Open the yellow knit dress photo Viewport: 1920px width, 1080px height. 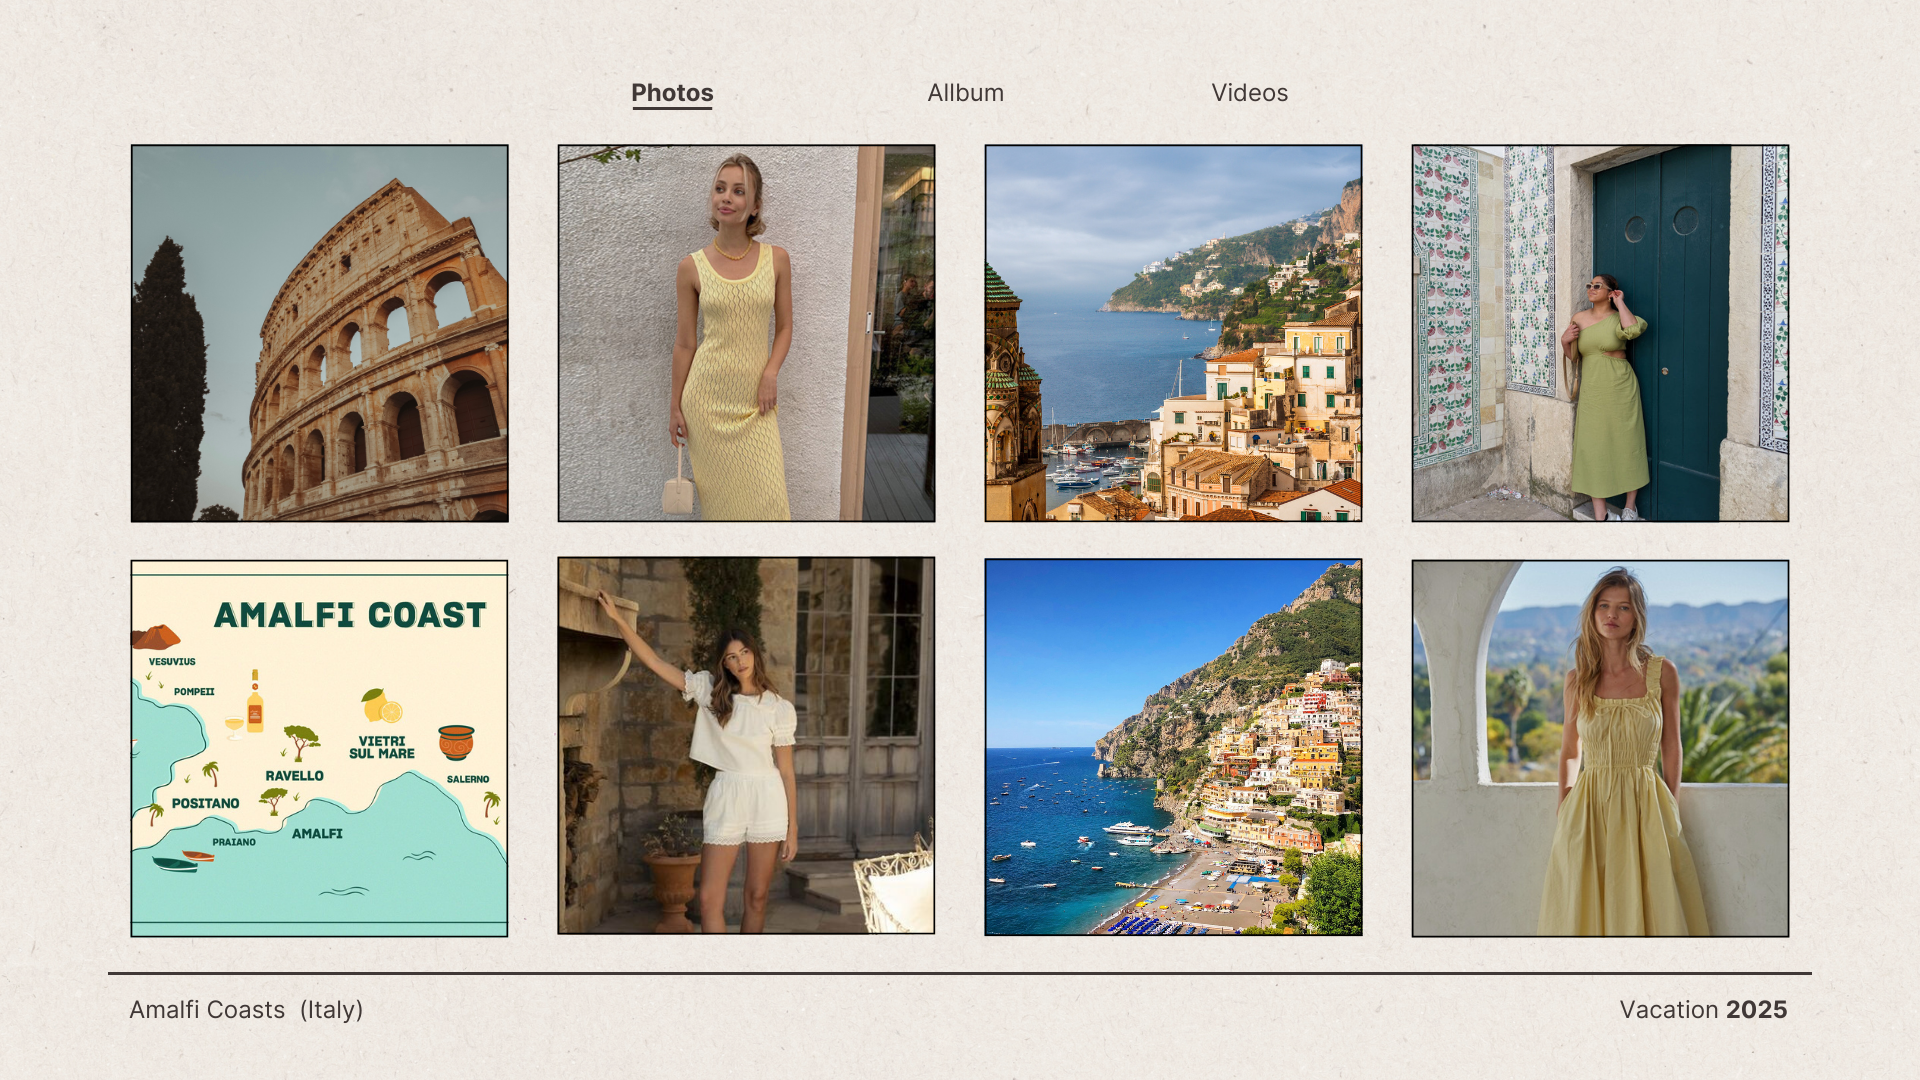pyautogui.click(x=746, y=333)
